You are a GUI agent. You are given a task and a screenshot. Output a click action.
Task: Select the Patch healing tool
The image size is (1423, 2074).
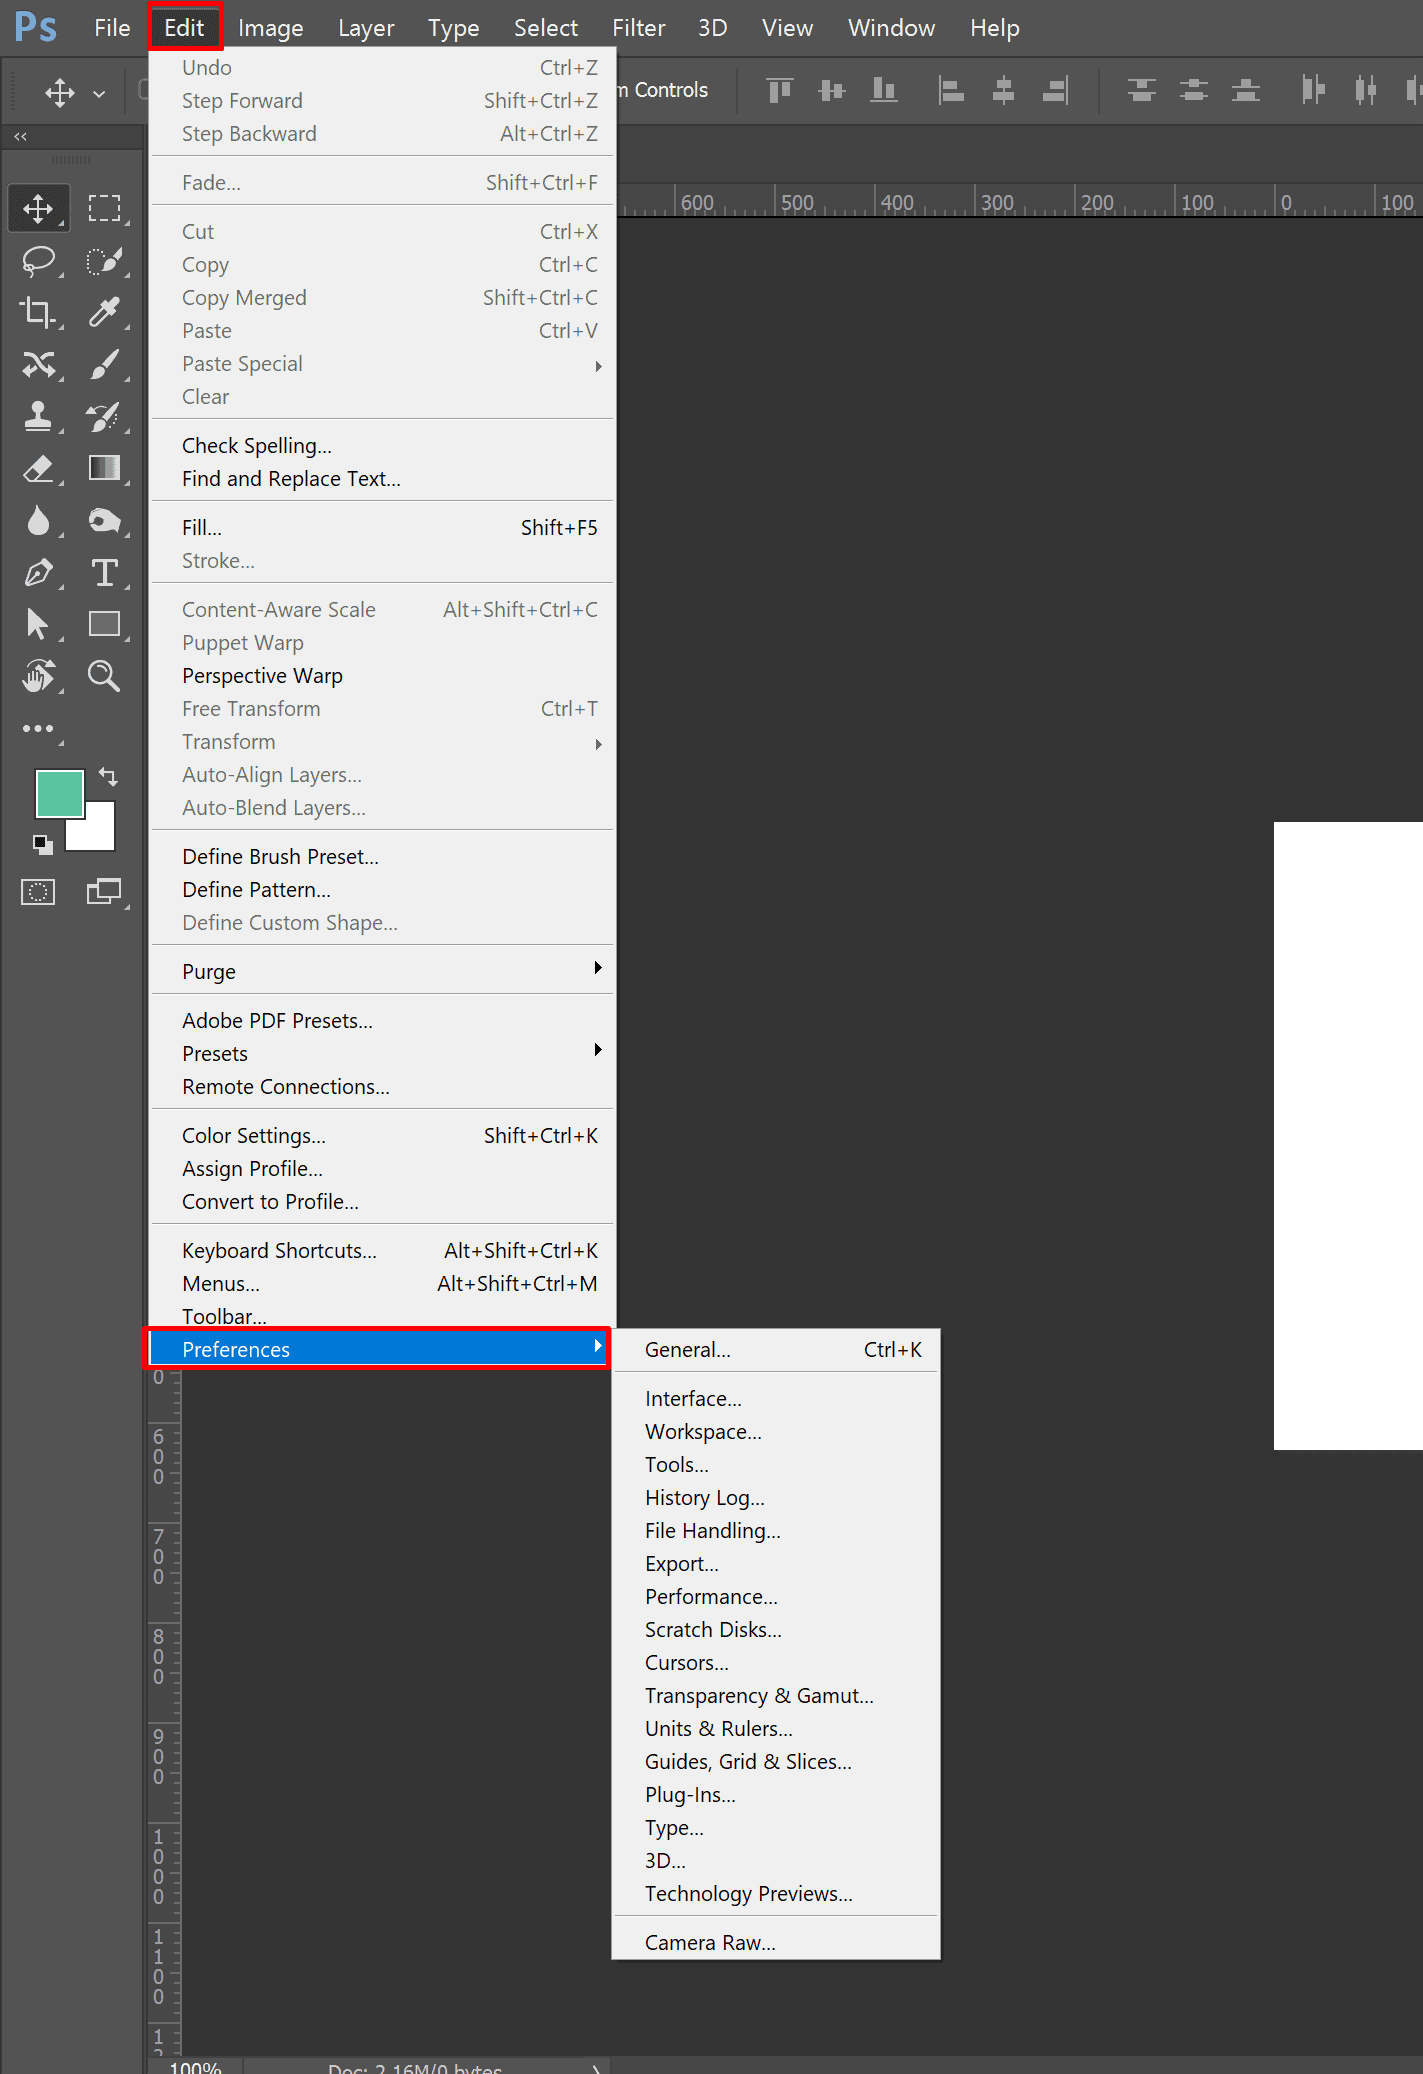pyautogui.click(x=38, y=365)
